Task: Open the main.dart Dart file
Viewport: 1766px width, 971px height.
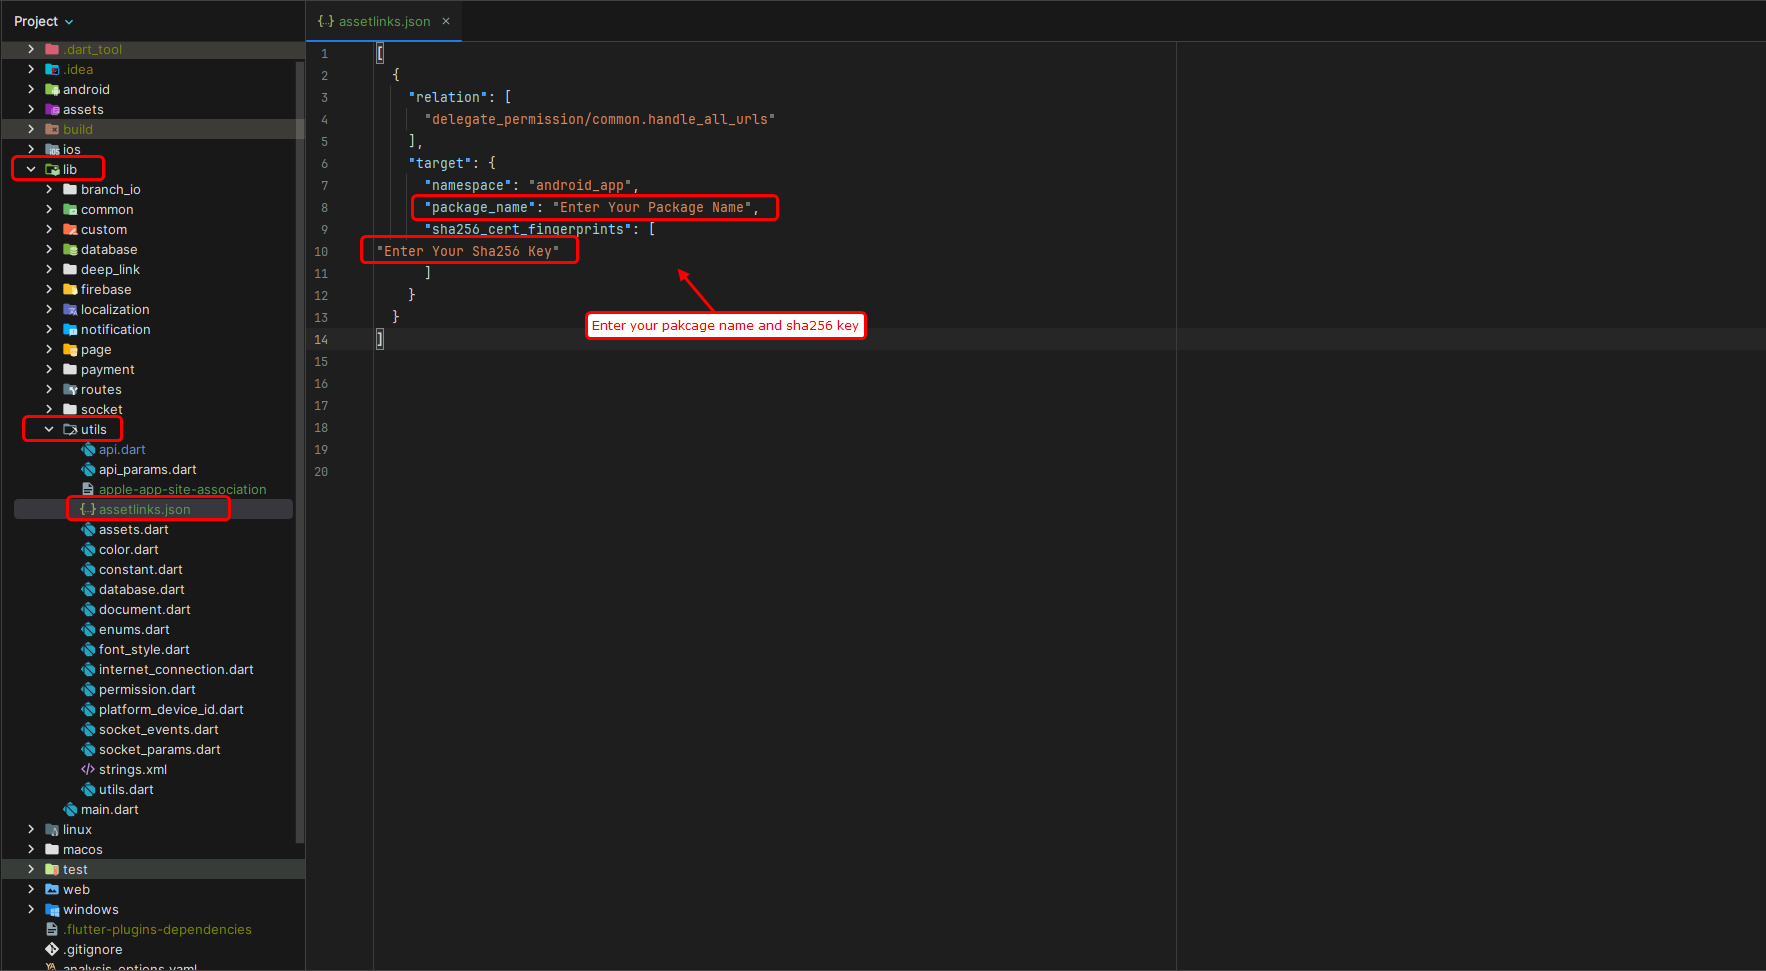Action: (110, 809)
